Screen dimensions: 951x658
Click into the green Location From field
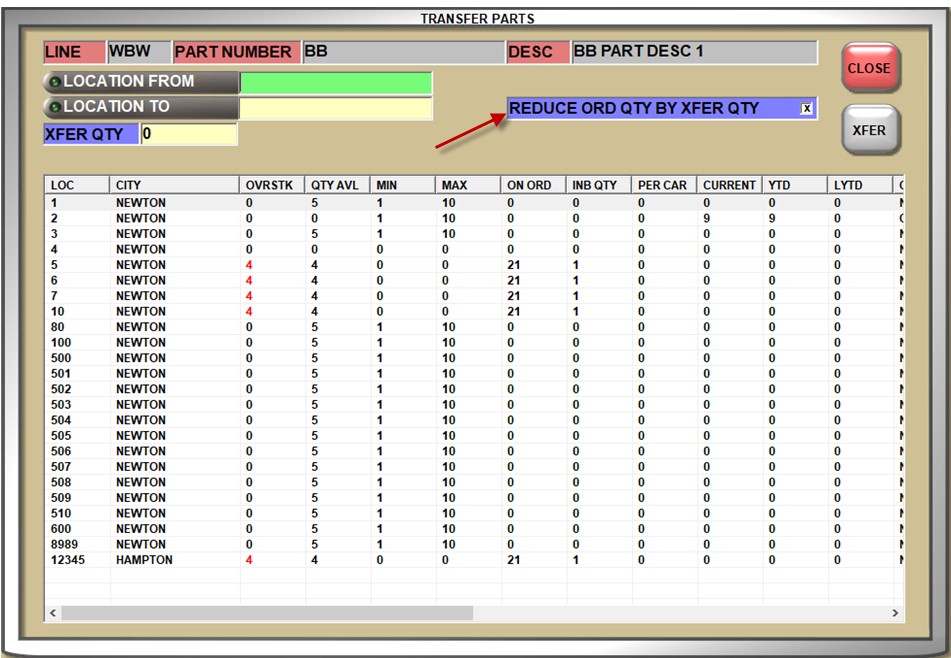(x=336, y=83)
